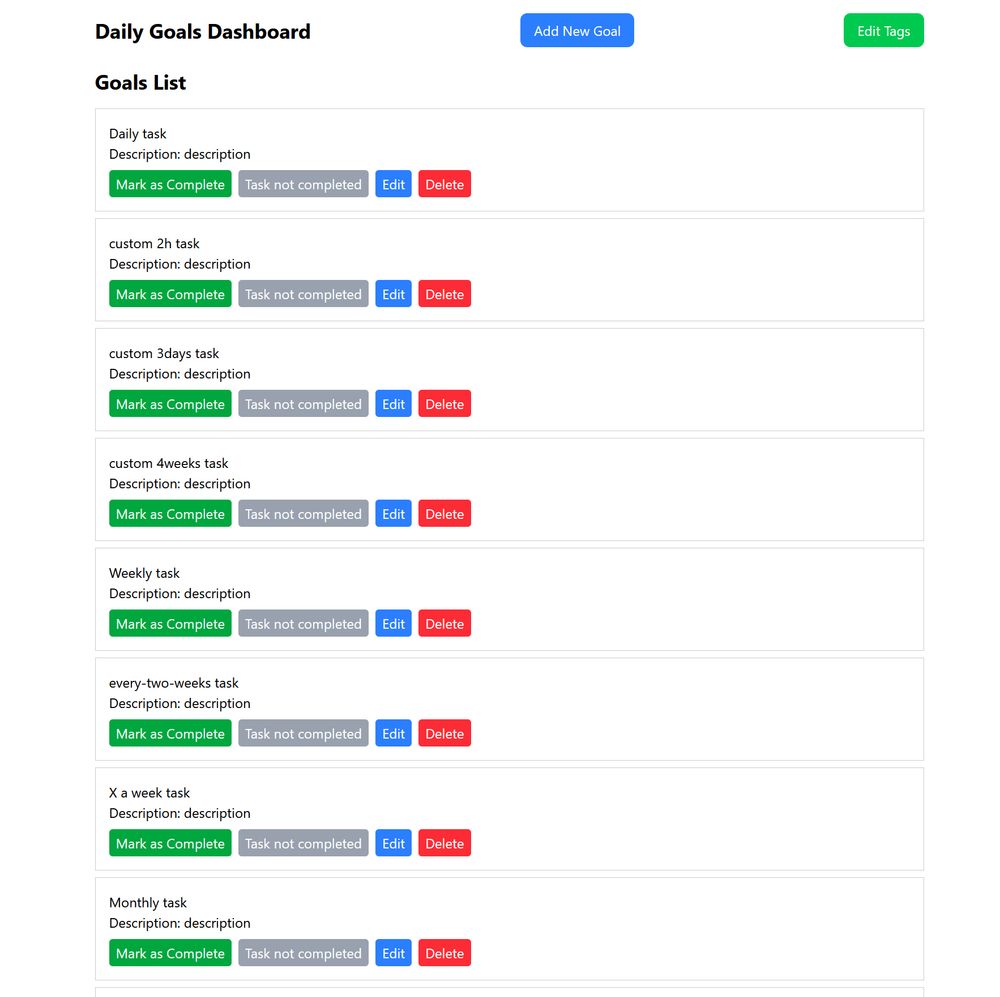Mark custom 2h task as complete
Image resolution: width=1000 pixels, height=997 pixels.
pyautogui.click(x=170, y=293)
